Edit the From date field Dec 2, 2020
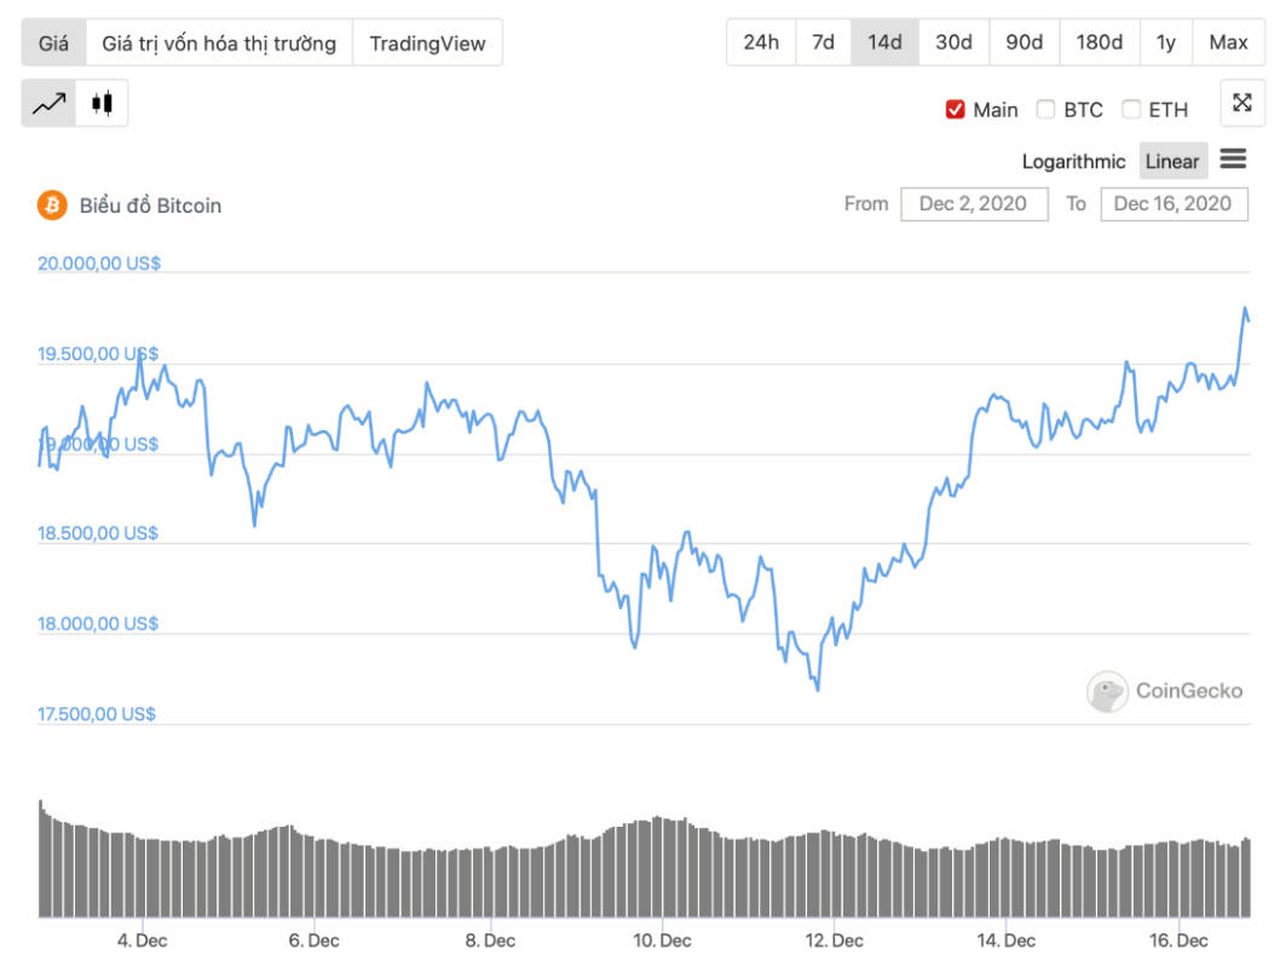 [x=974, y=204]
